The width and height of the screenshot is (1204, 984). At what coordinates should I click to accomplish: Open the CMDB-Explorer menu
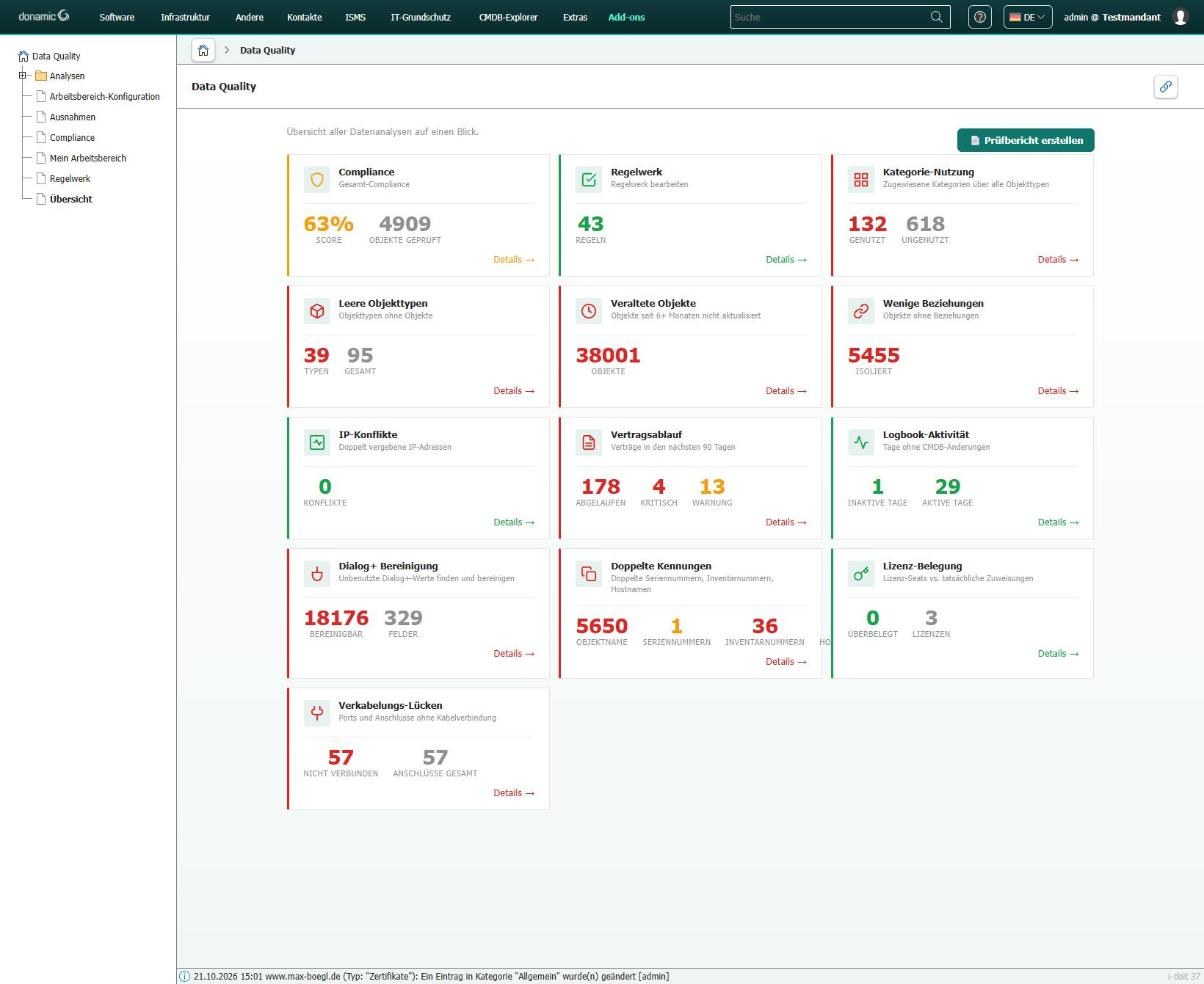pyautogui.click(x=508, y=17)
